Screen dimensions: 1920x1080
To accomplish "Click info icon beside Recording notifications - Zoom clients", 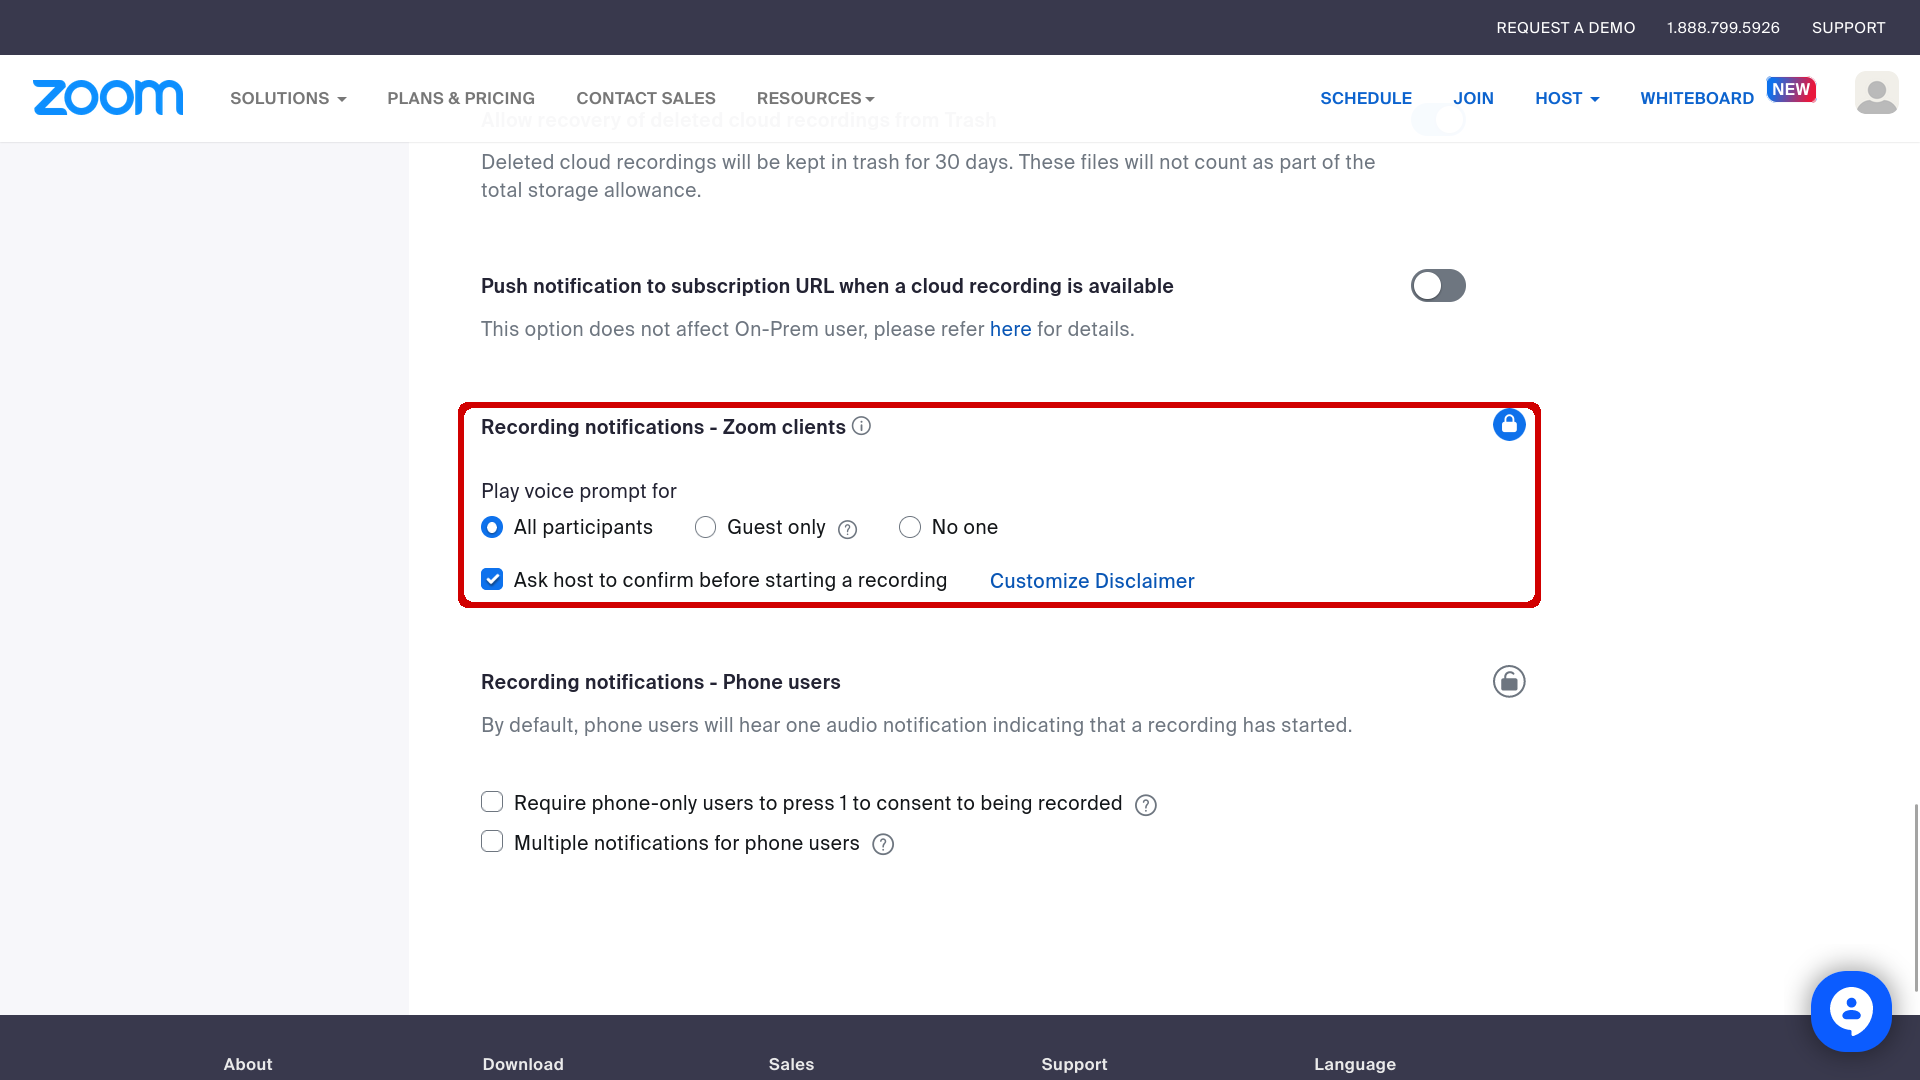I will pos(861,426).
